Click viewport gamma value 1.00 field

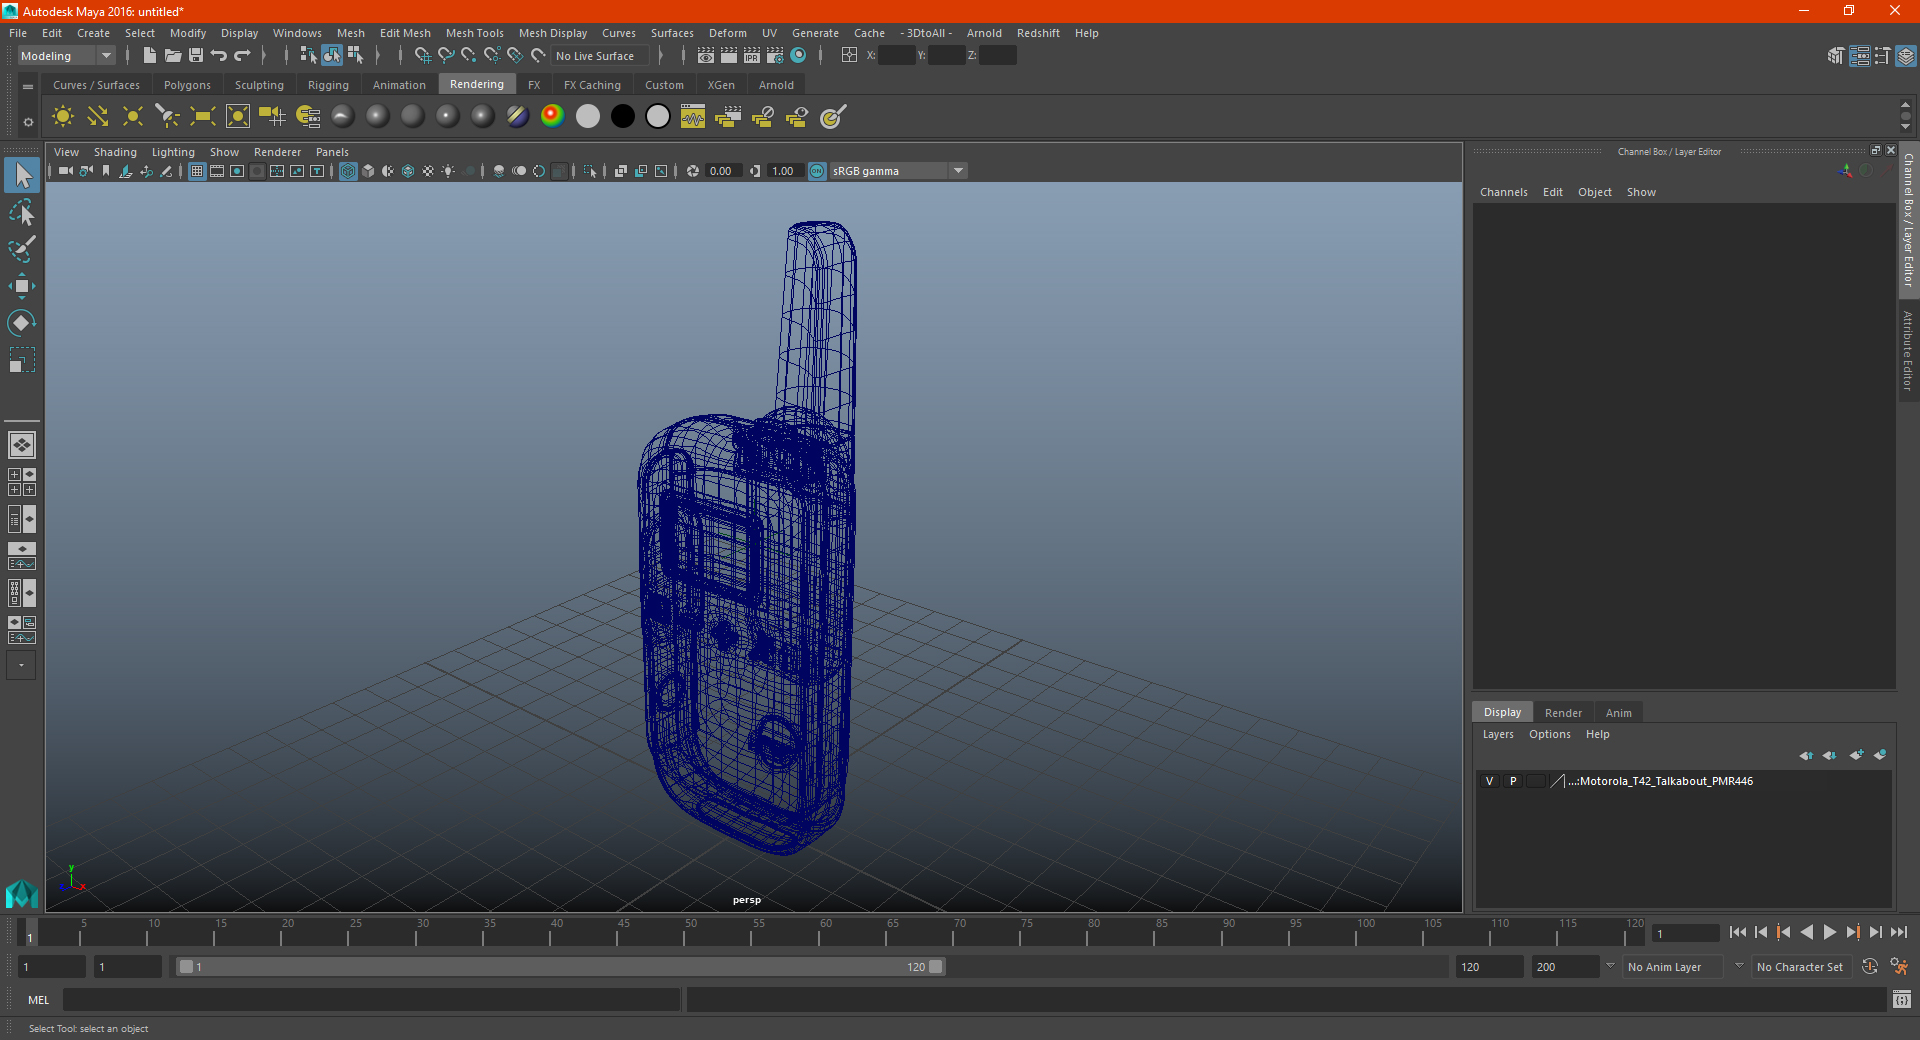784,171
